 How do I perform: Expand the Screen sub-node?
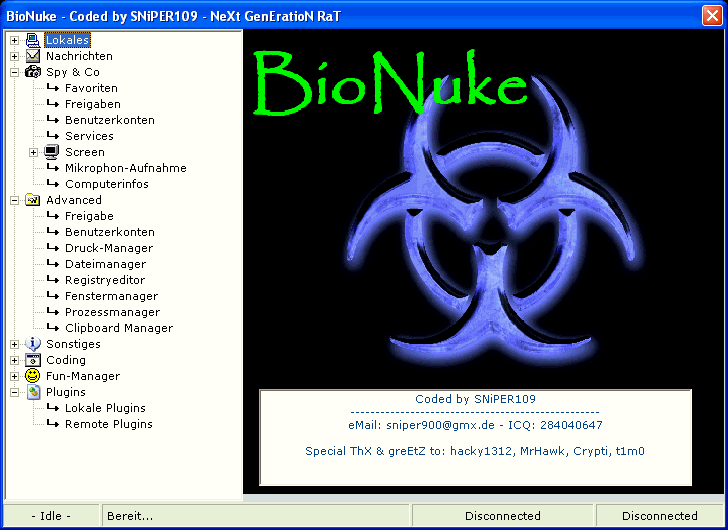(x=34, y=152)
